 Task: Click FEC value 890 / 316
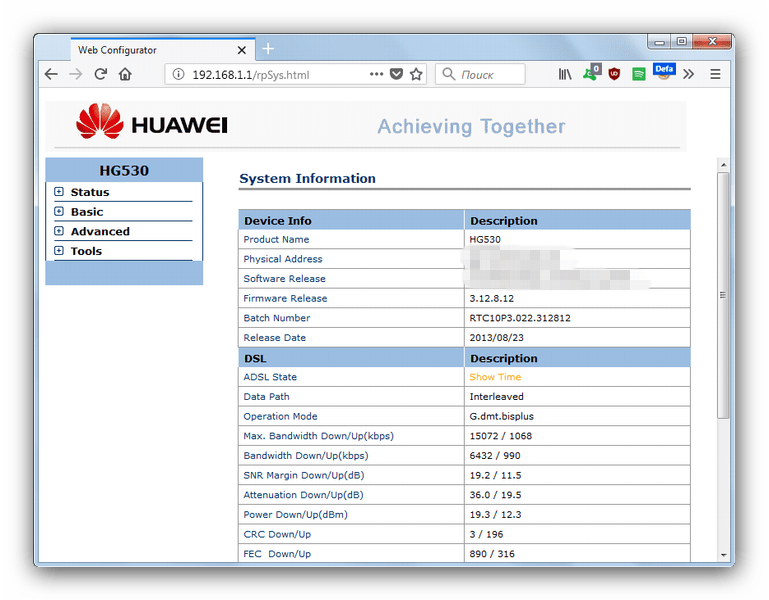(x=492, y=554)
